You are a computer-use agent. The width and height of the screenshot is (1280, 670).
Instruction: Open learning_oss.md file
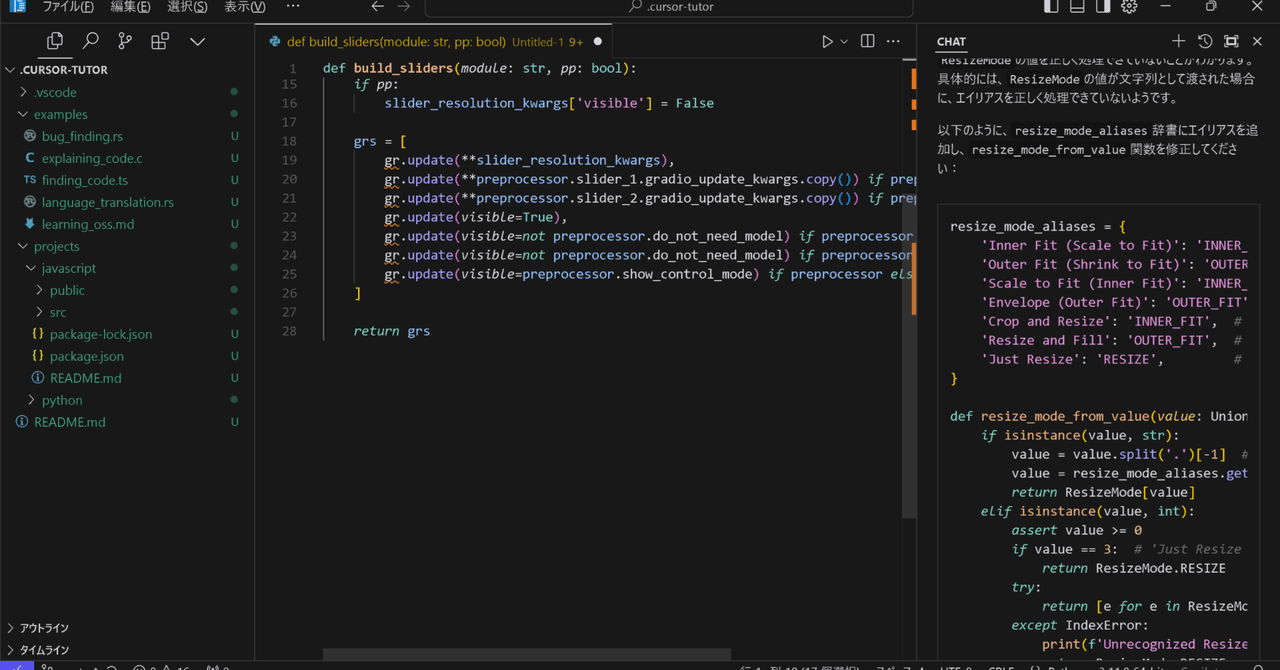tap(88, 224)
